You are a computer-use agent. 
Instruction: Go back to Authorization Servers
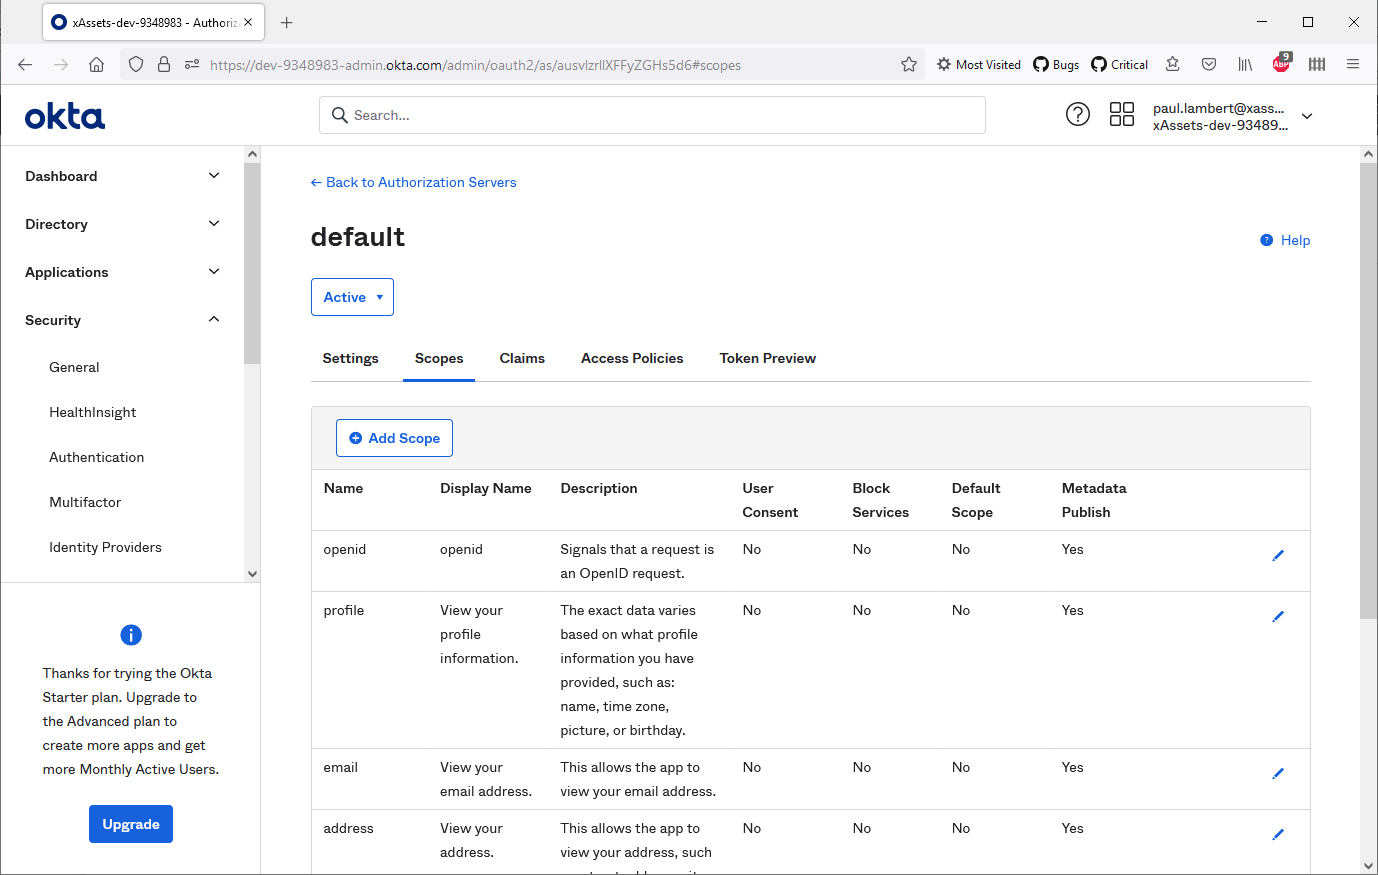pyautogui.click(x=413, y=182)
